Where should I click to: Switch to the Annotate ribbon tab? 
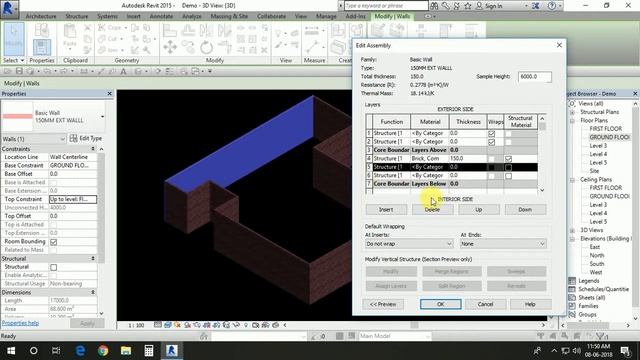click(161, 16)
